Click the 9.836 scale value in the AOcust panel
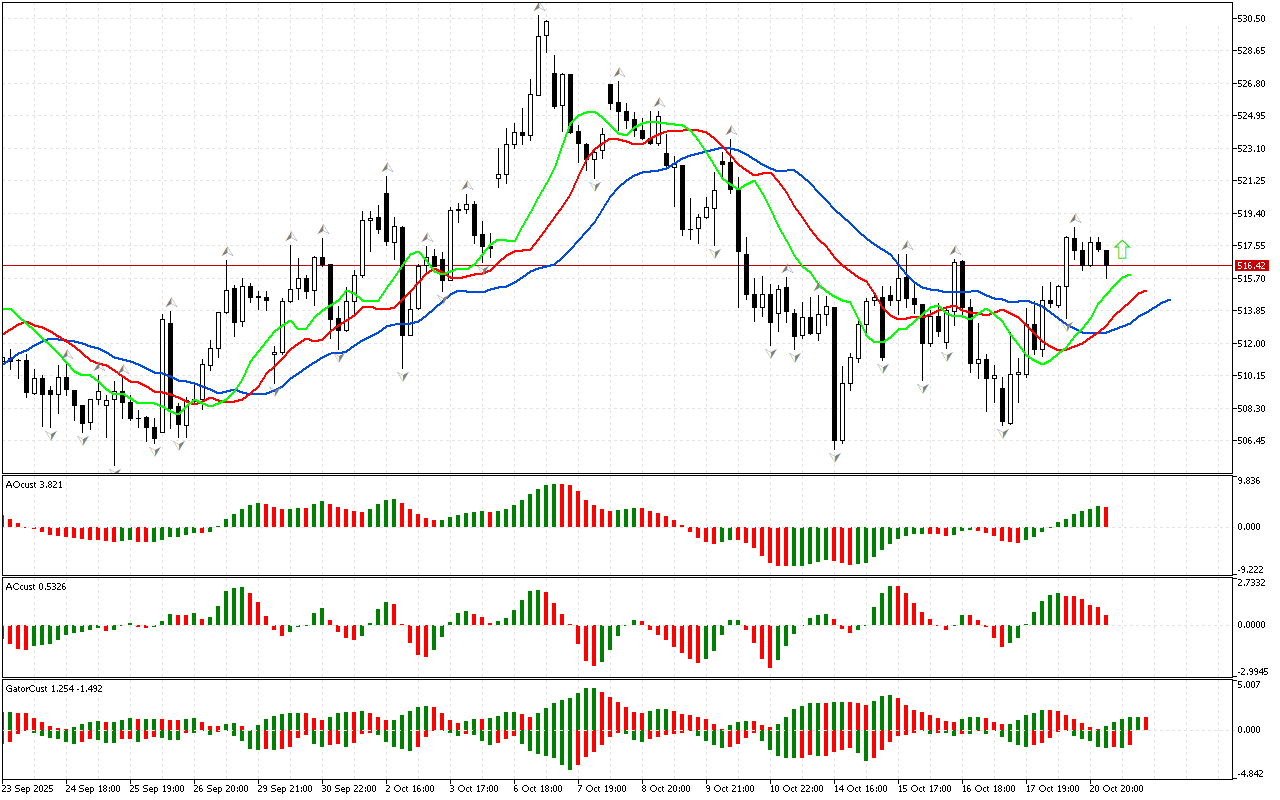The image size is (1280, 800). point(1250,481)
